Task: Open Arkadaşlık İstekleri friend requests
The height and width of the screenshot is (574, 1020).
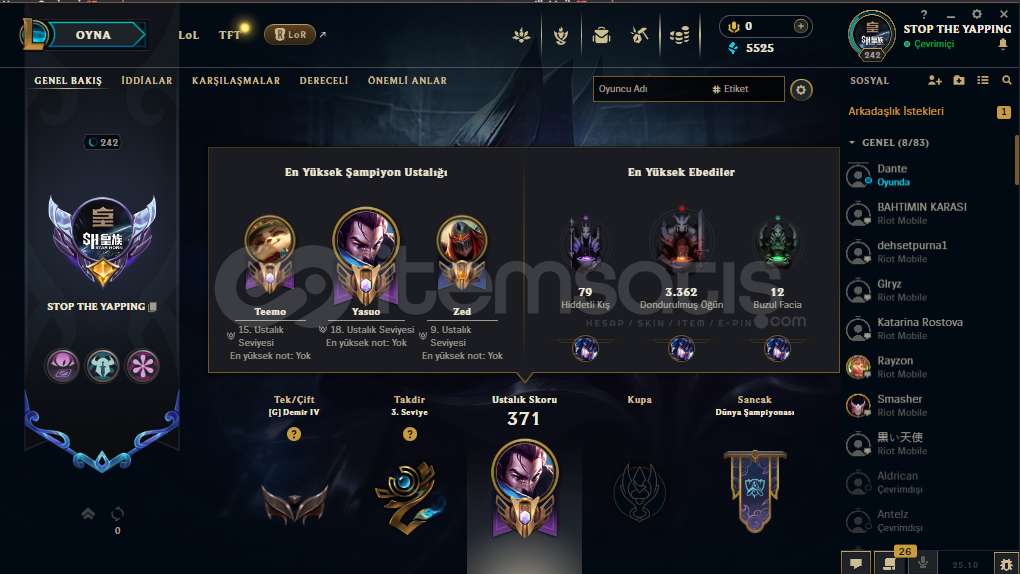Action: click(896, 111)
